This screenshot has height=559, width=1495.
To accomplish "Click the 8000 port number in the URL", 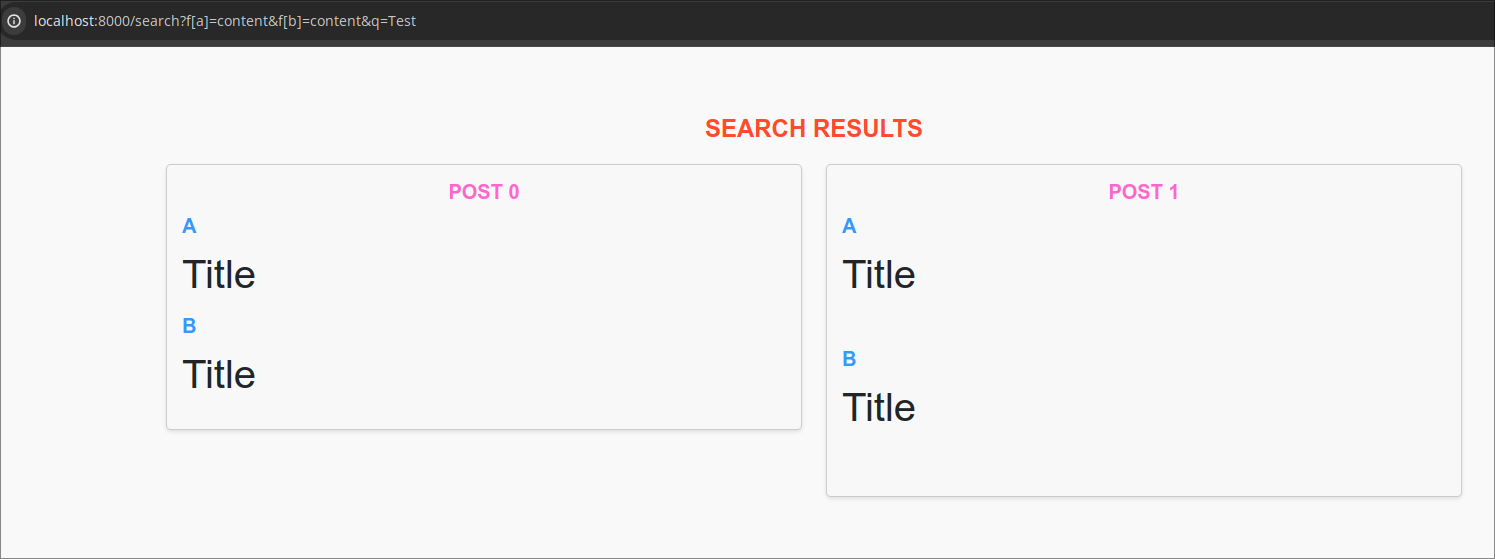I will [113, 21].
